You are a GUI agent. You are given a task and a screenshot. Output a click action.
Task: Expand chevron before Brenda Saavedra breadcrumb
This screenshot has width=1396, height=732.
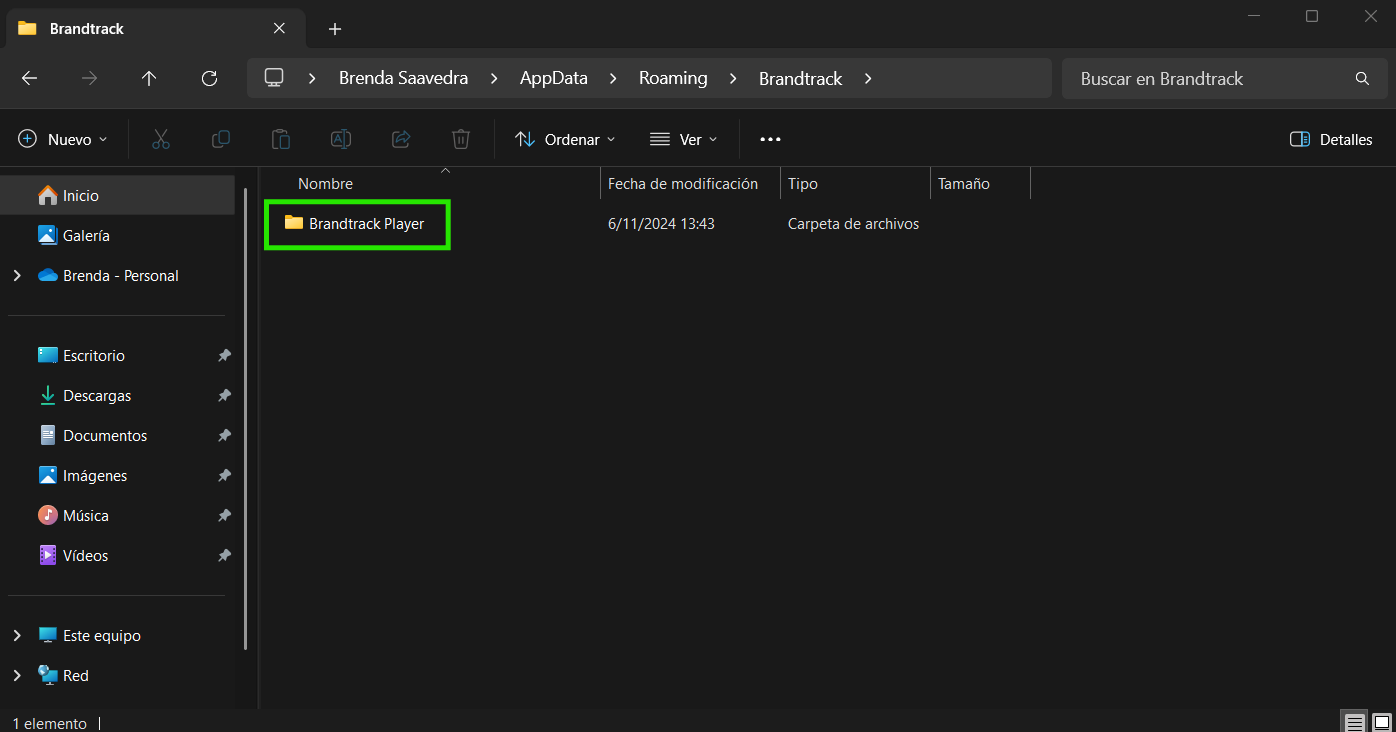tap(312, 78)
